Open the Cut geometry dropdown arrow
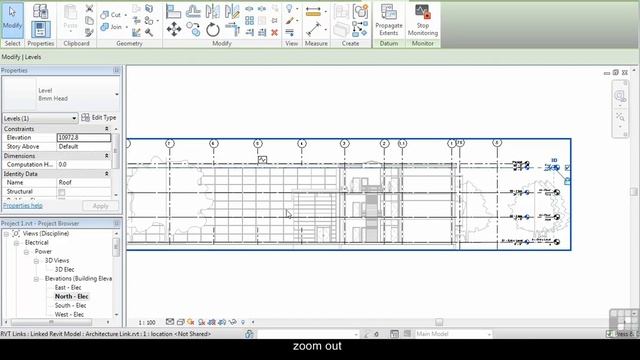Screen dimensions: 640x360 (x=125, y=15)
